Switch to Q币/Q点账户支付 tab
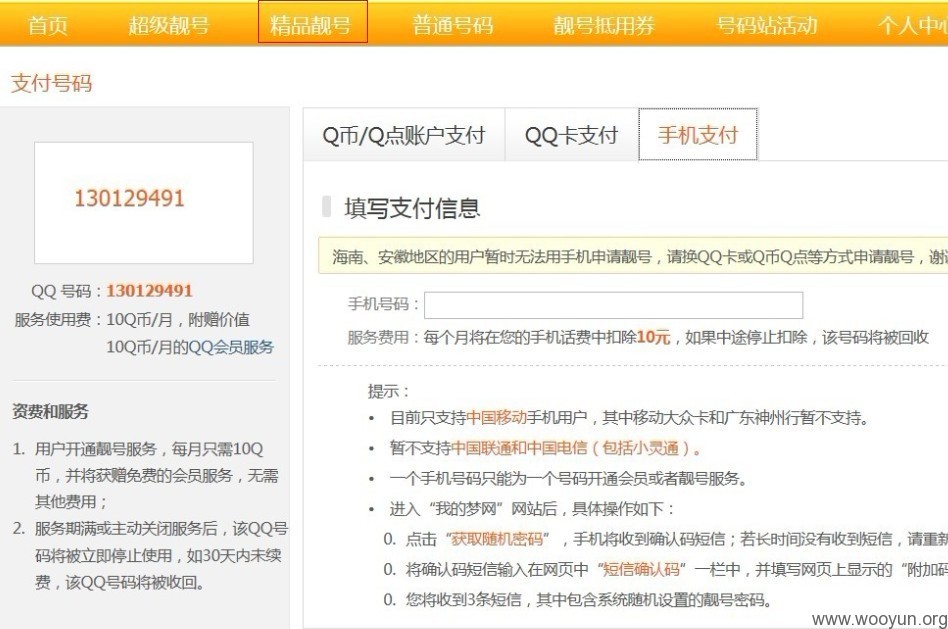The height and width of the screenshot is (629, 948). click(404, 135)
